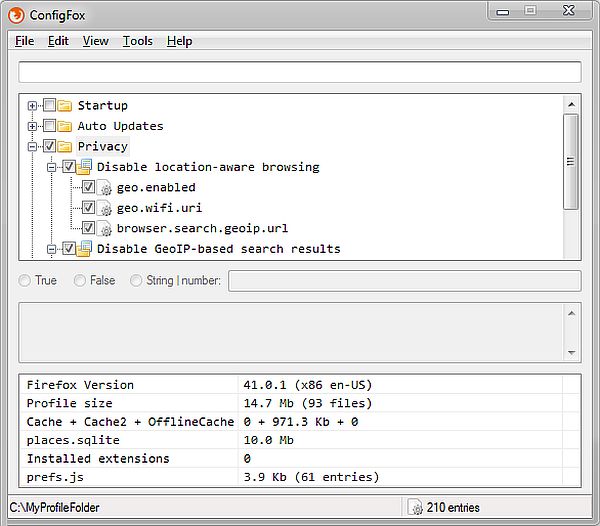Select the False radio button

coord(80,280)
